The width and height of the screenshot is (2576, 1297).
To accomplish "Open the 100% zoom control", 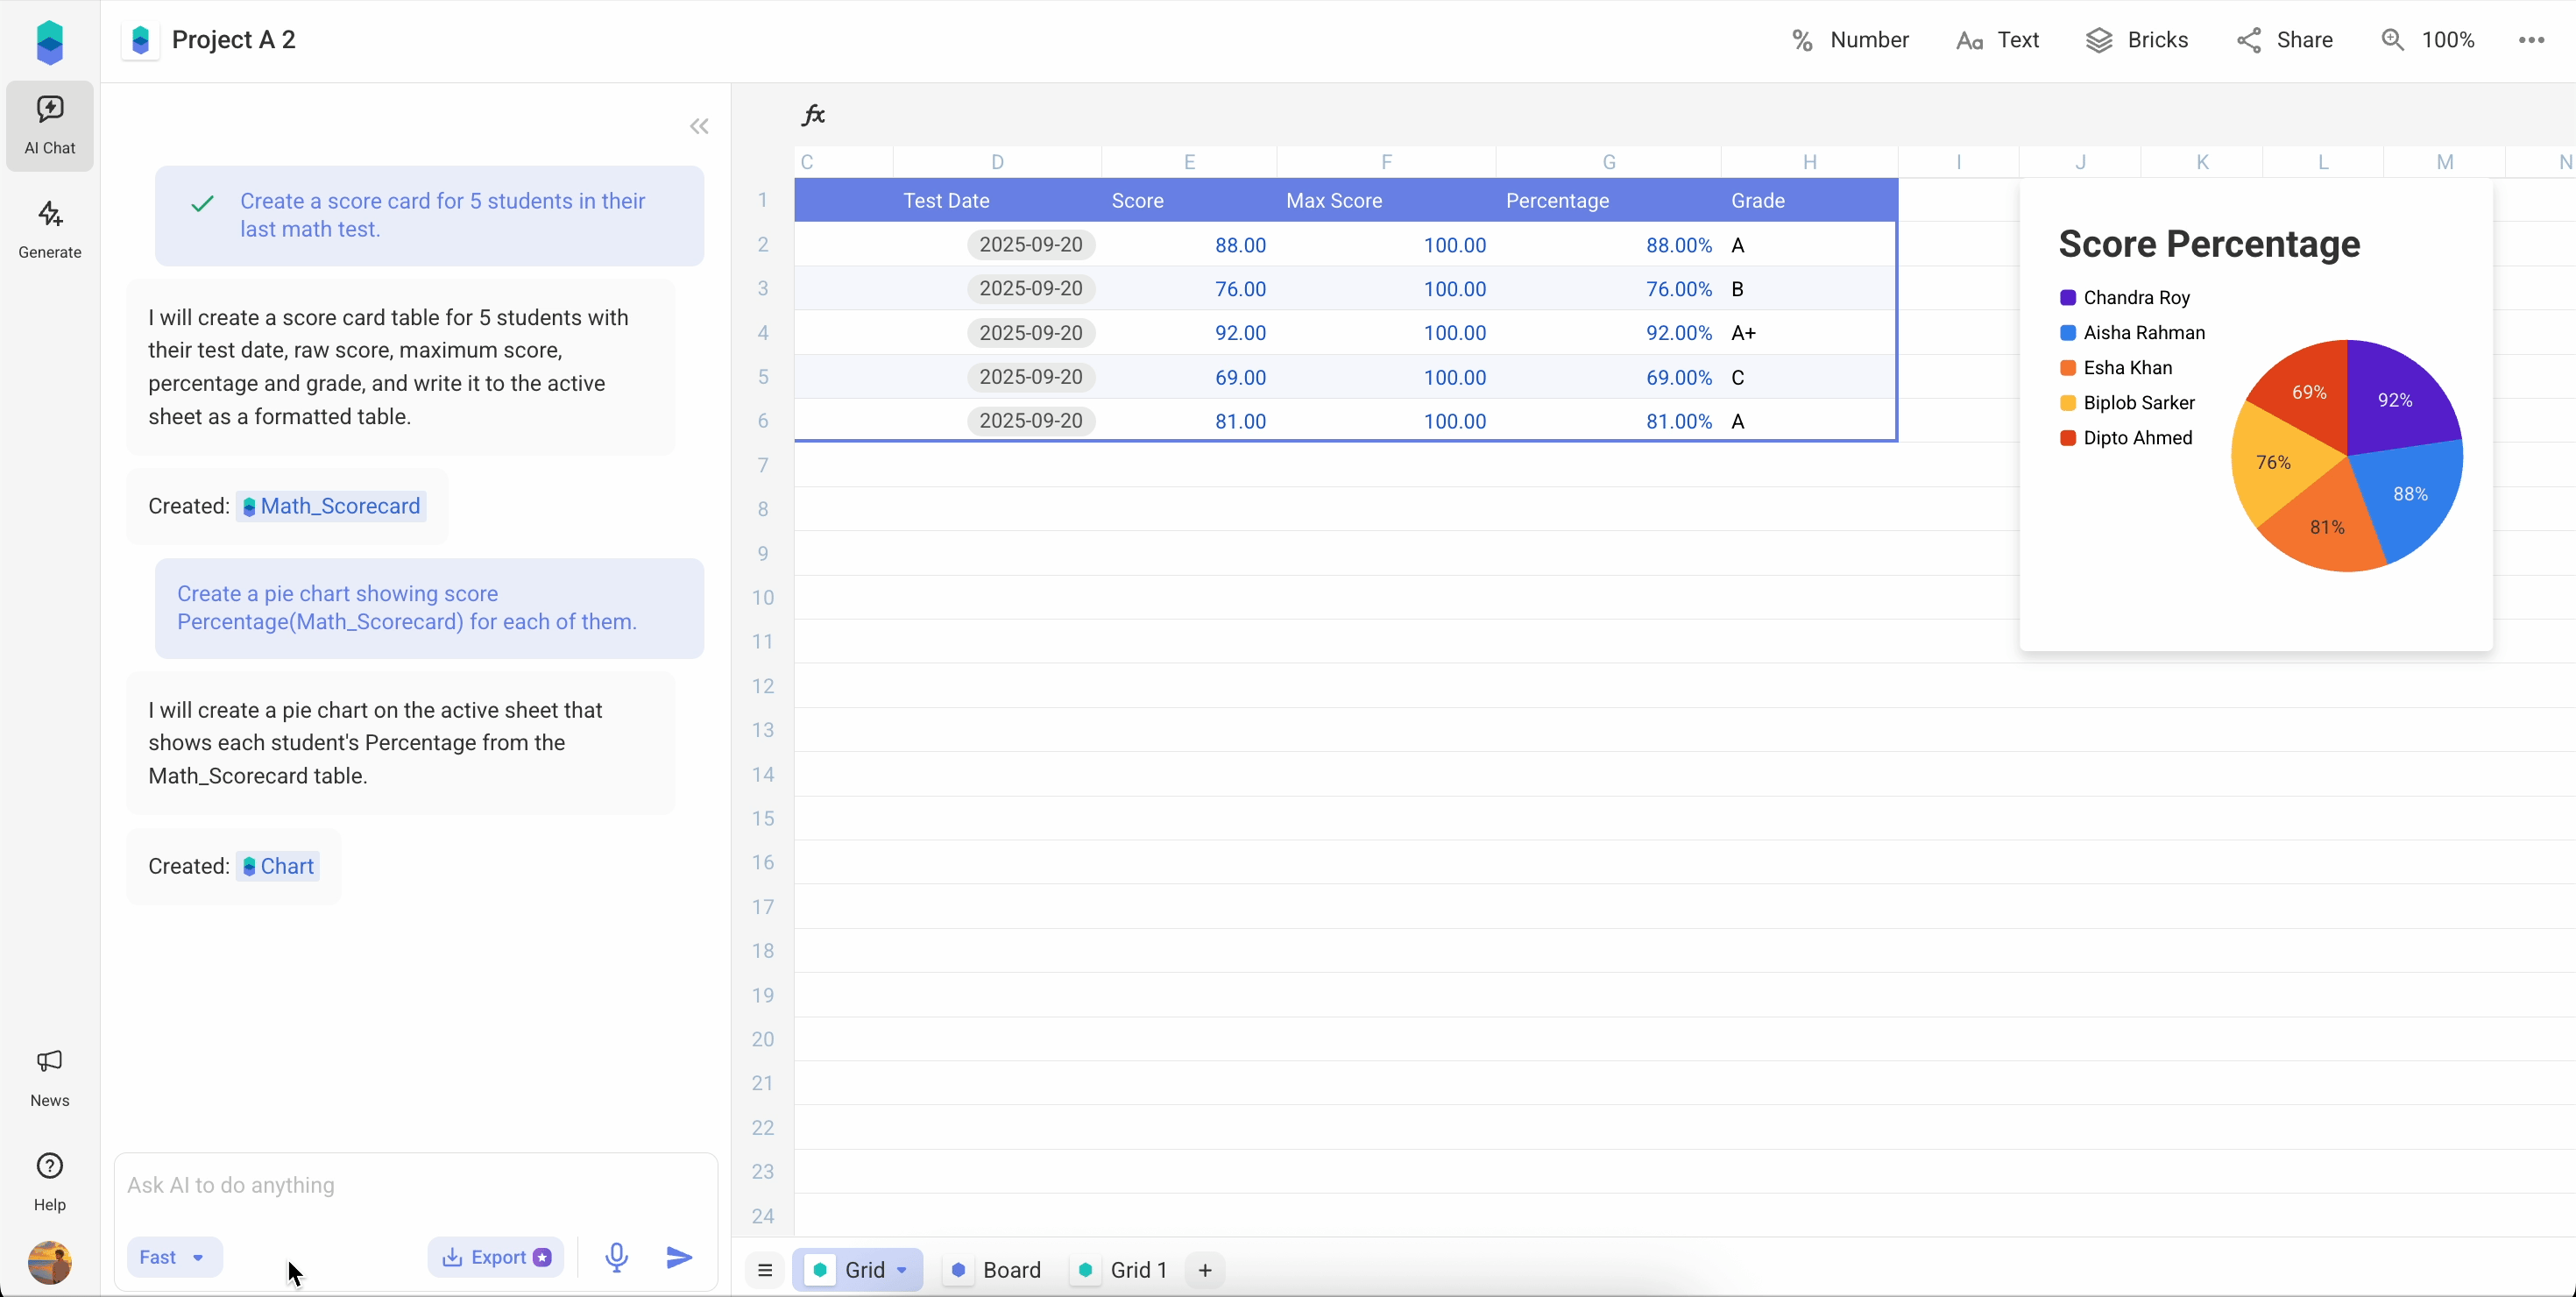I will 2428,40.
